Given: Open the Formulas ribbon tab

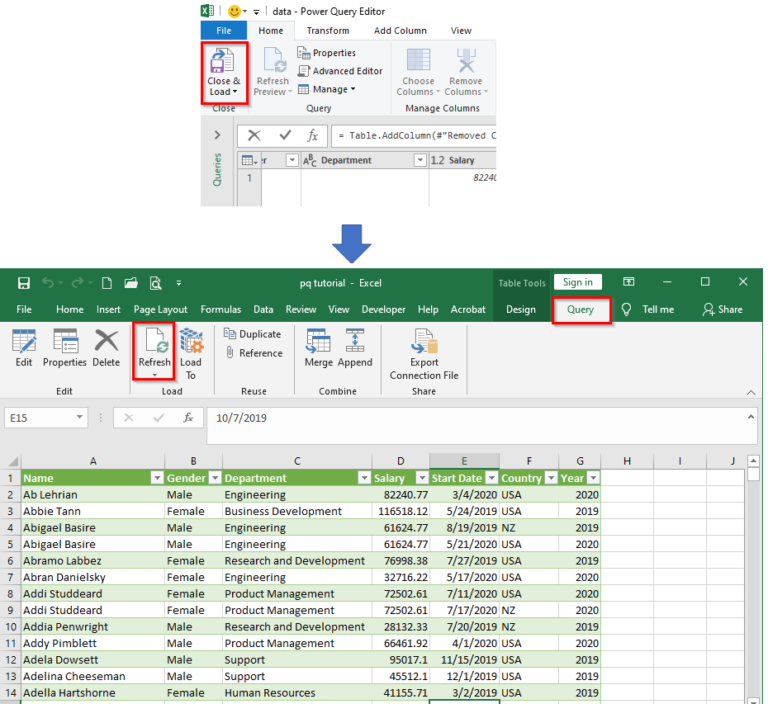Looking at the screenshot, I should tap(220, 310).
